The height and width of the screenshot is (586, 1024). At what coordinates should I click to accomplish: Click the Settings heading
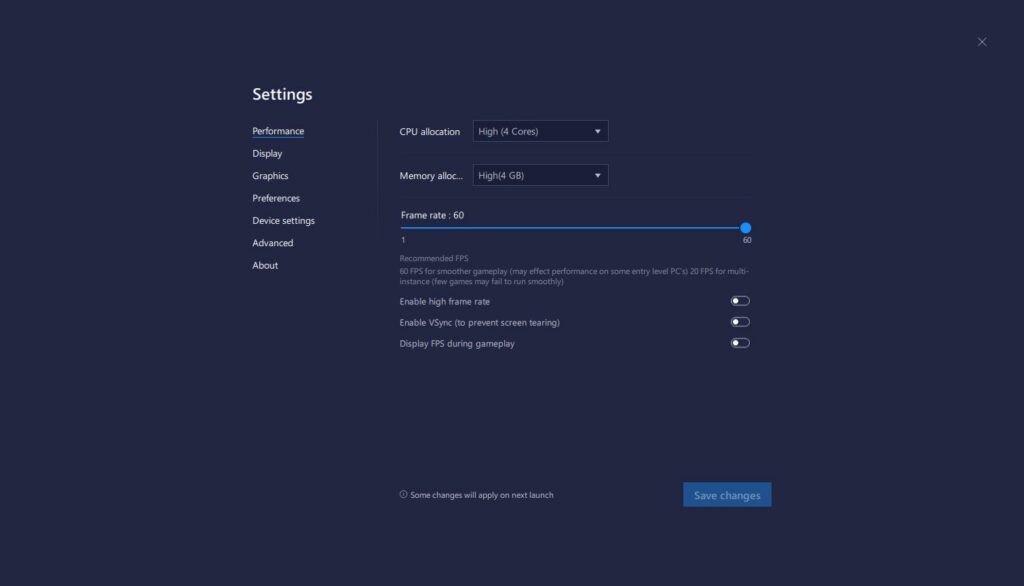coord(283,94)
